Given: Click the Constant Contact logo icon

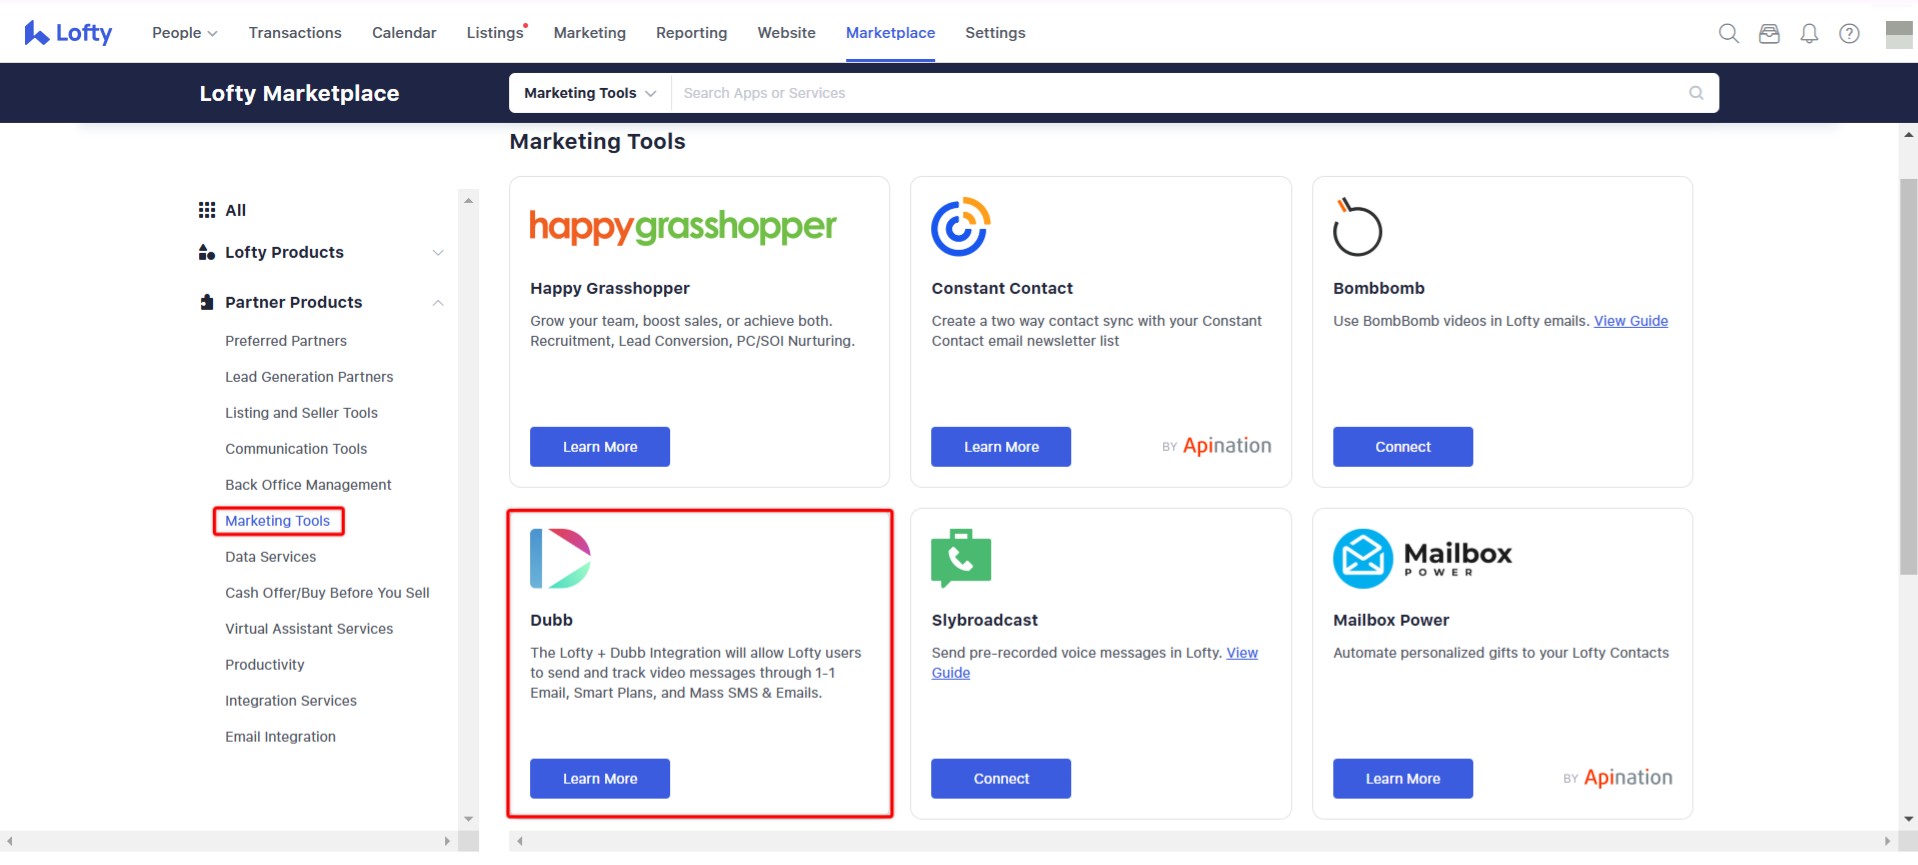Looking at the screenshot, I should pyautogui.click(x=960, y=227).
